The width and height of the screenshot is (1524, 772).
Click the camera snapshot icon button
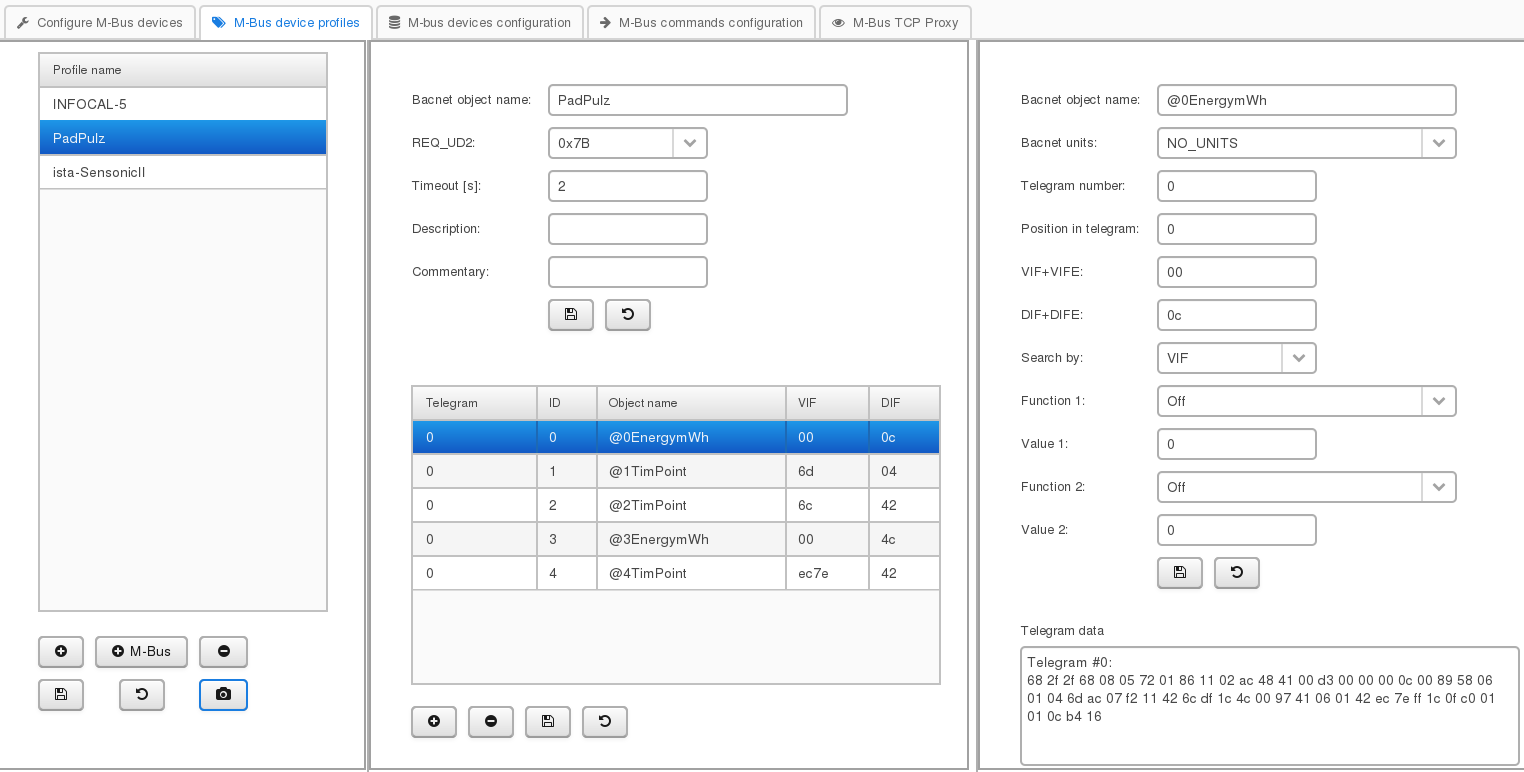tap(223, 695)
